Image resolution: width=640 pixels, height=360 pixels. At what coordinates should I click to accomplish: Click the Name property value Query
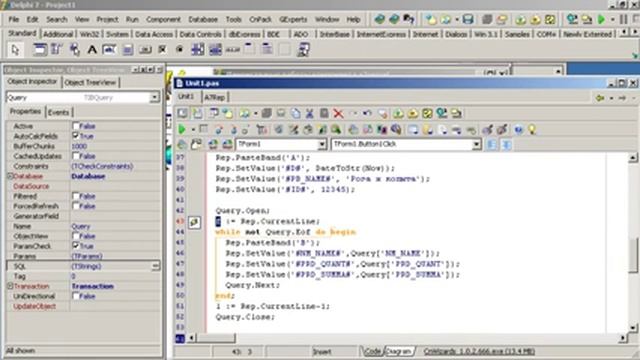coord(81,226)
